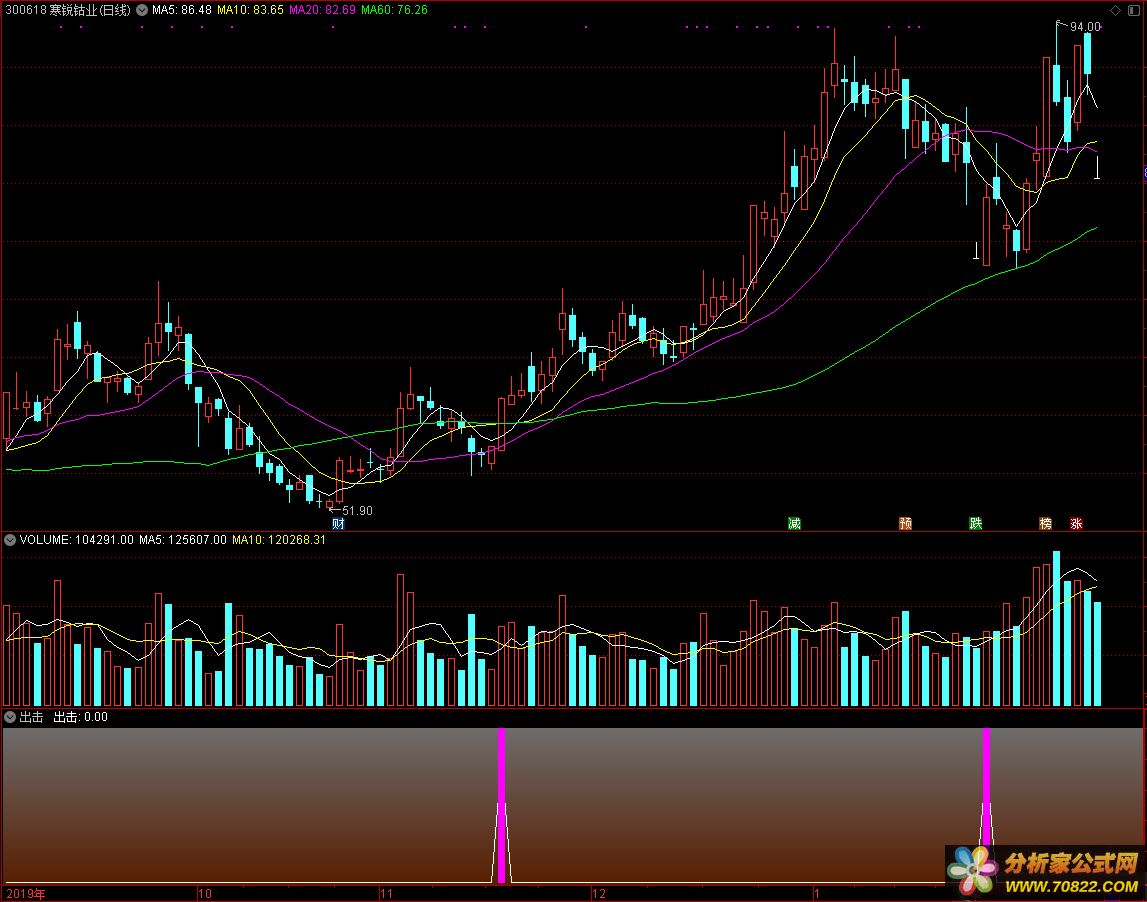Image resolution: width=1147 pixels, height=902 pixels.
Task: Click the green 减 event marker
Action: [794, 523]
